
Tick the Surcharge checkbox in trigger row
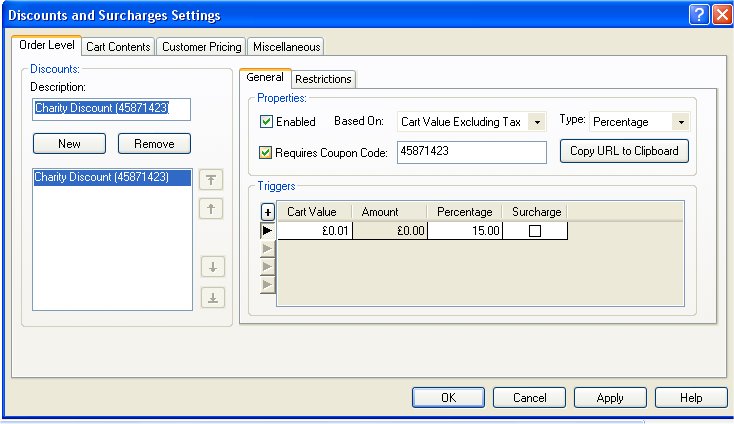coord(534,231)
